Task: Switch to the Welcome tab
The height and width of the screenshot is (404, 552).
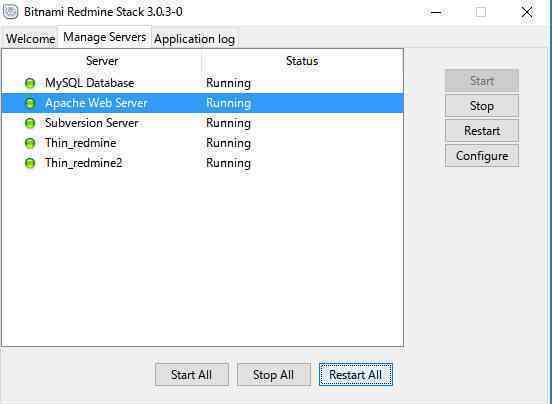Action: 30,38
